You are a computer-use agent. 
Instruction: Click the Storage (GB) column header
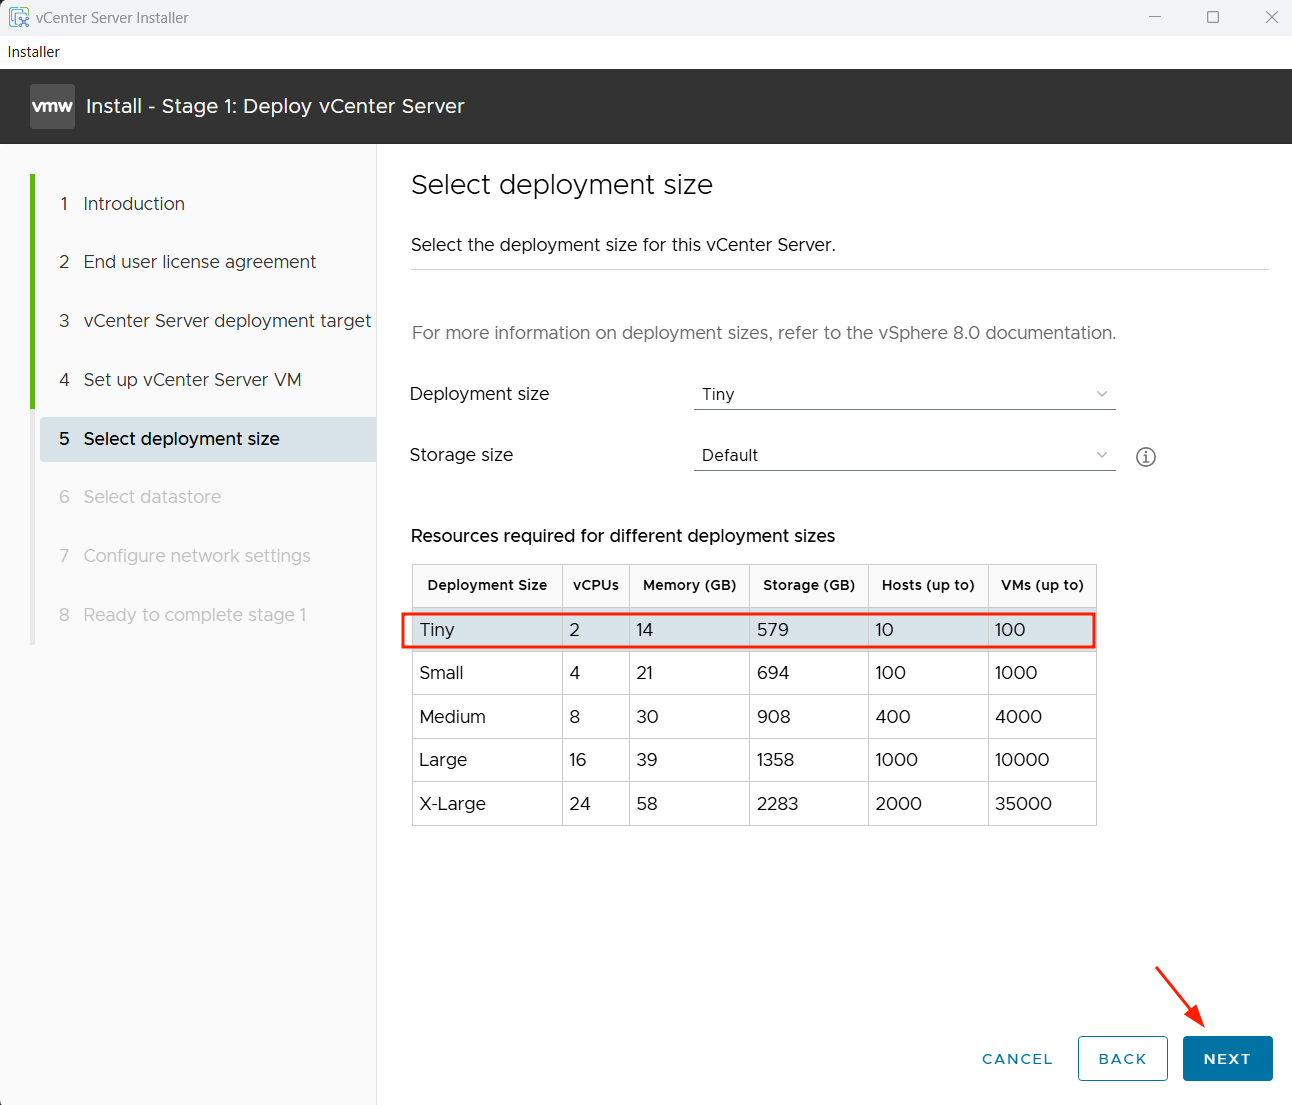[x=809, y=585]
